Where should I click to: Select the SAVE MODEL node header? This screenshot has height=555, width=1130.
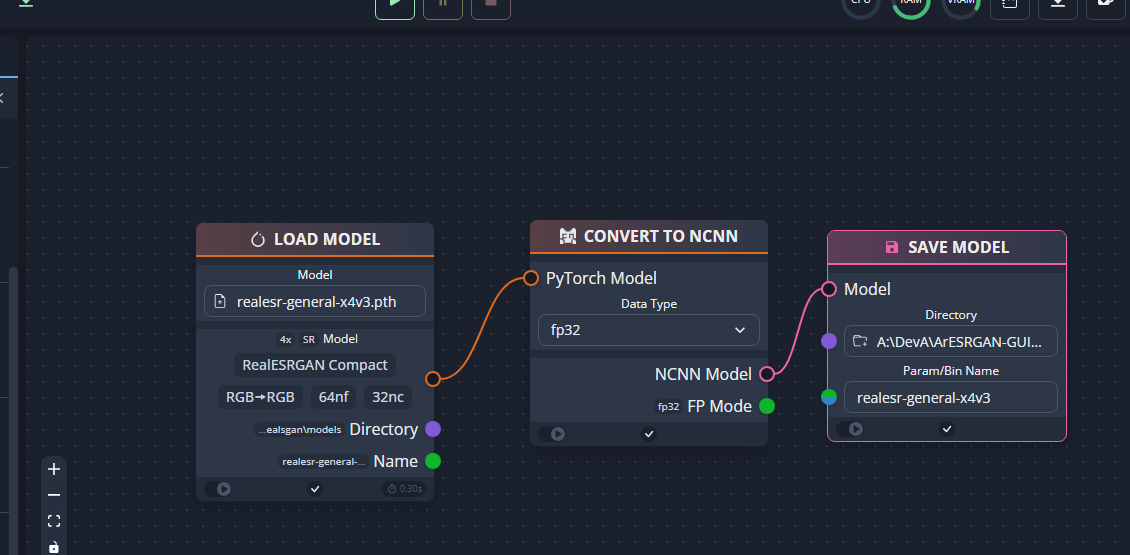[x=946, y=247]
